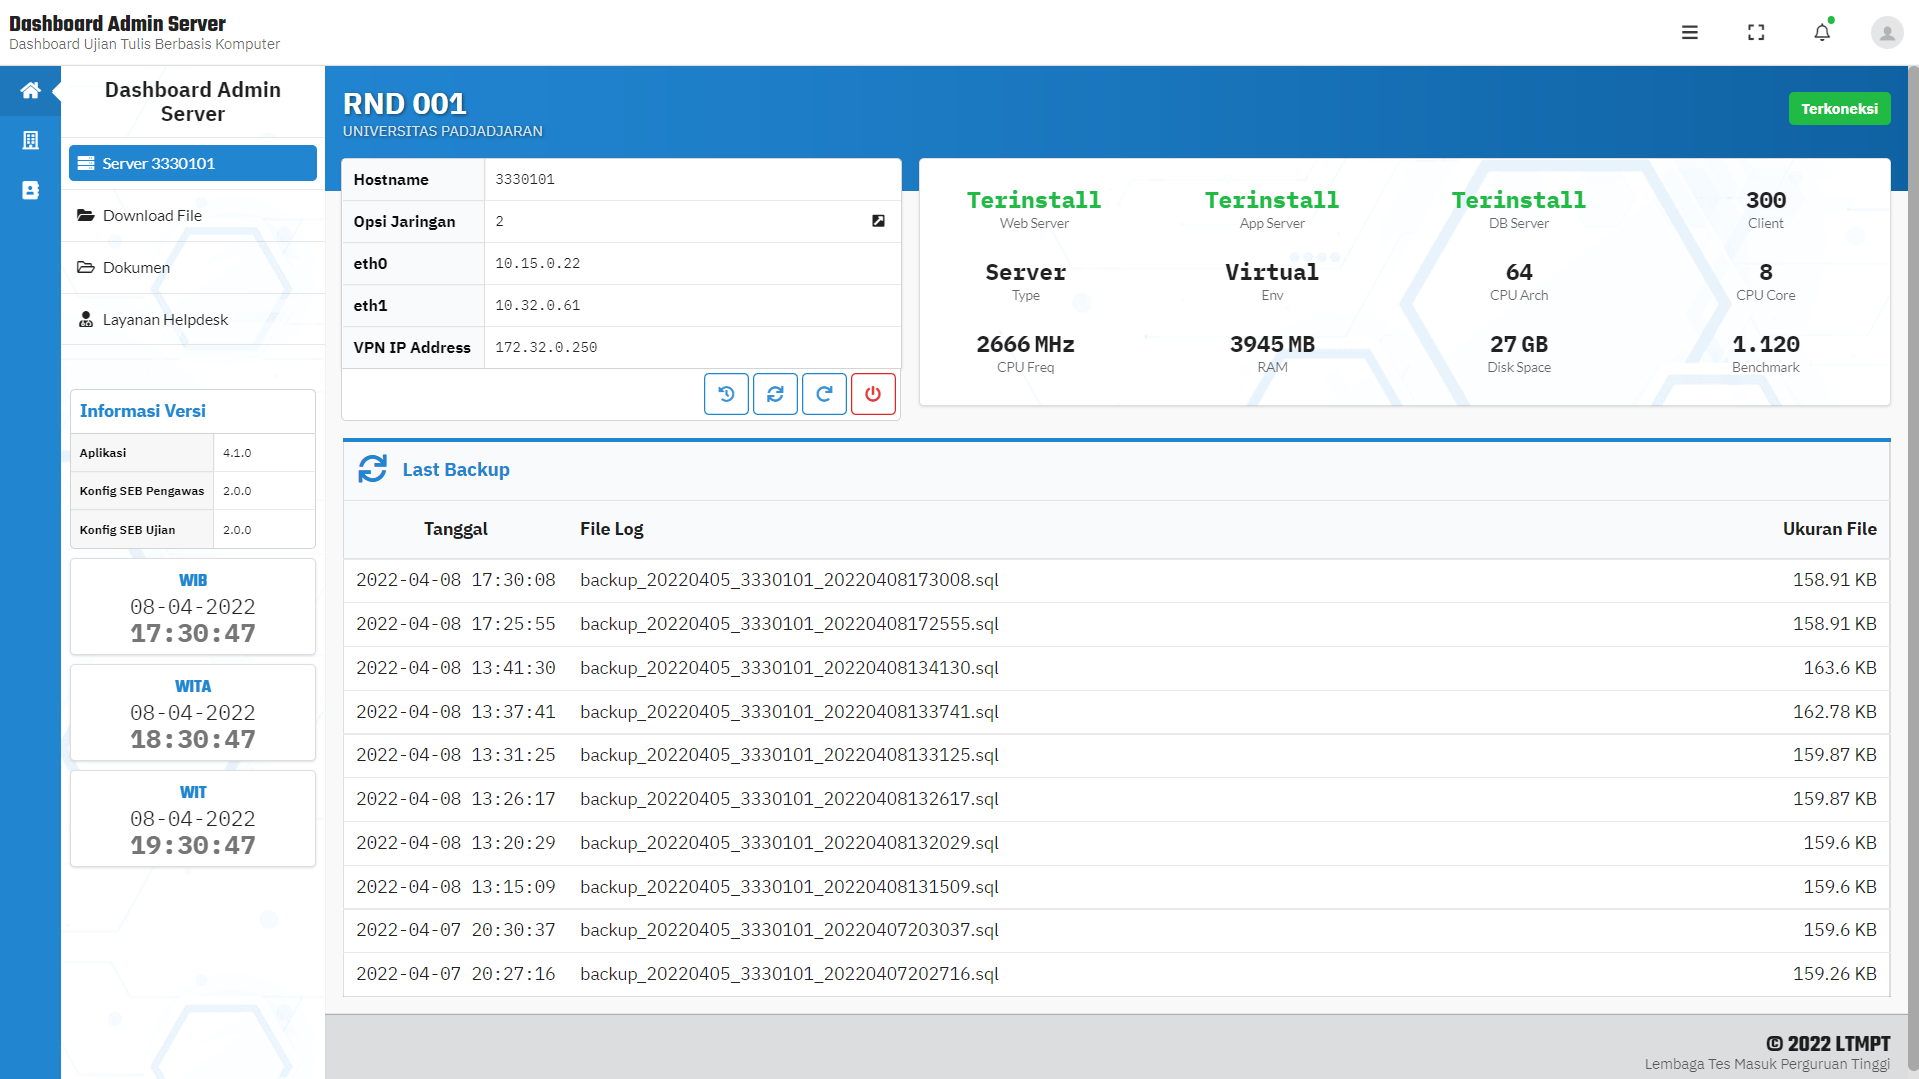Toggle the hamburger menu icon
This screenshot has width=1919, height=1079.
point(1690,32)
